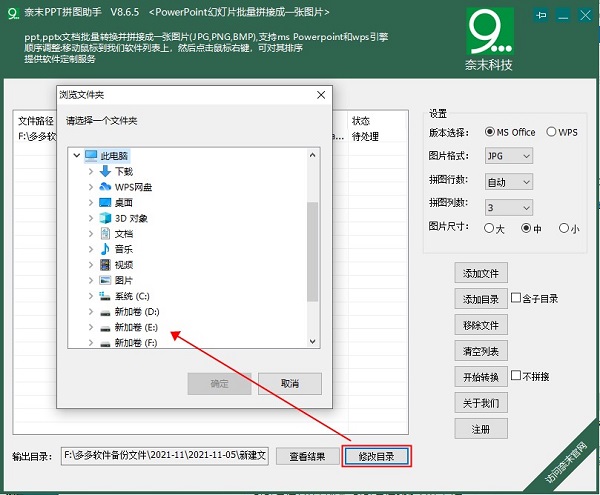Click the WPS网盘 cloud icon

tap(105, 187)
